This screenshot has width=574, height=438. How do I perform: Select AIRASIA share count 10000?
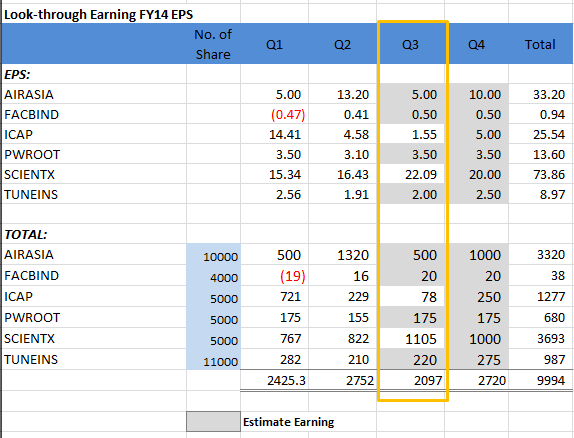(x=220, y=257)
